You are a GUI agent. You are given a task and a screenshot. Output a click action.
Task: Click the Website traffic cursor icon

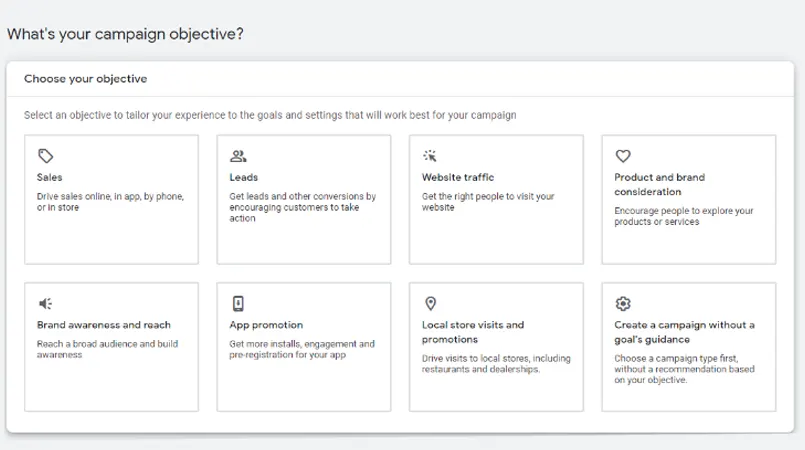tap(430, 156)
